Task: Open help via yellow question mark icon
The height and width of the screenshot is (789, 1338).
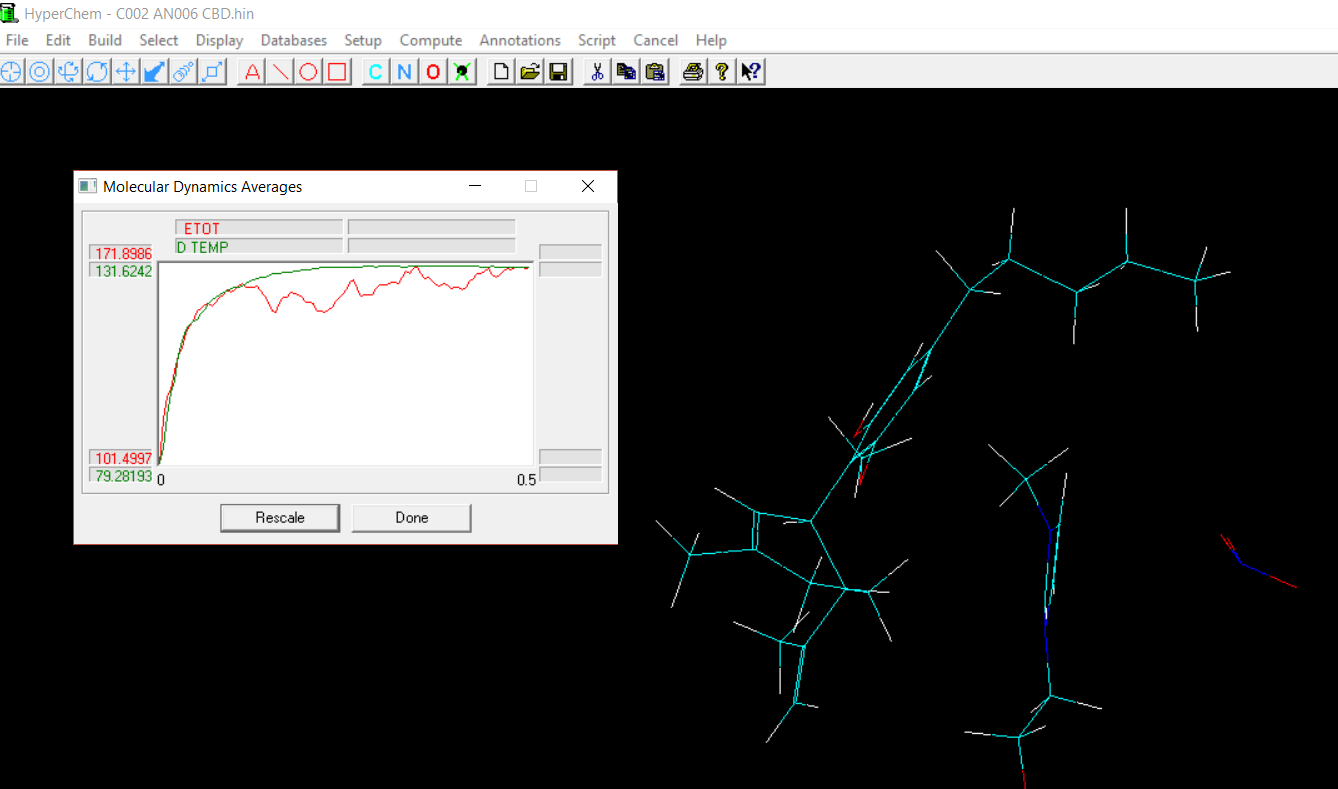Action: (x=722, y=72)
